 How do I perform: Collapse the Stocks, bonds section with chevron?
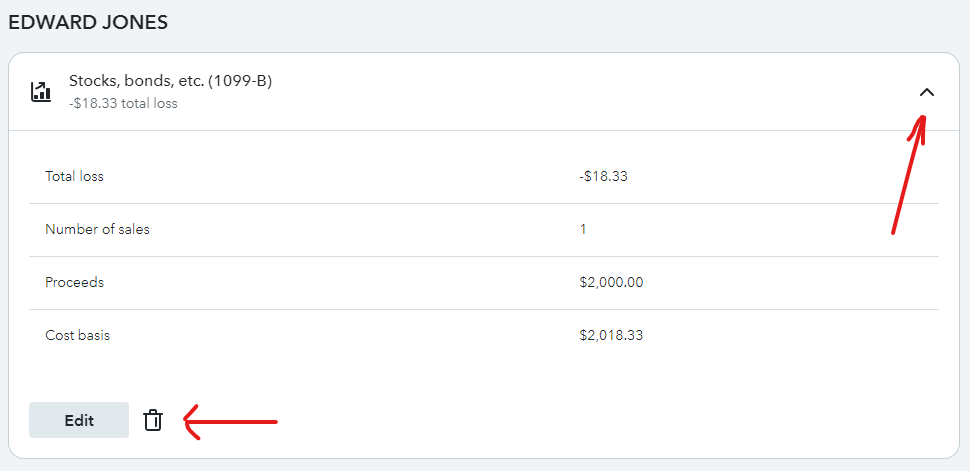[926, 92]
